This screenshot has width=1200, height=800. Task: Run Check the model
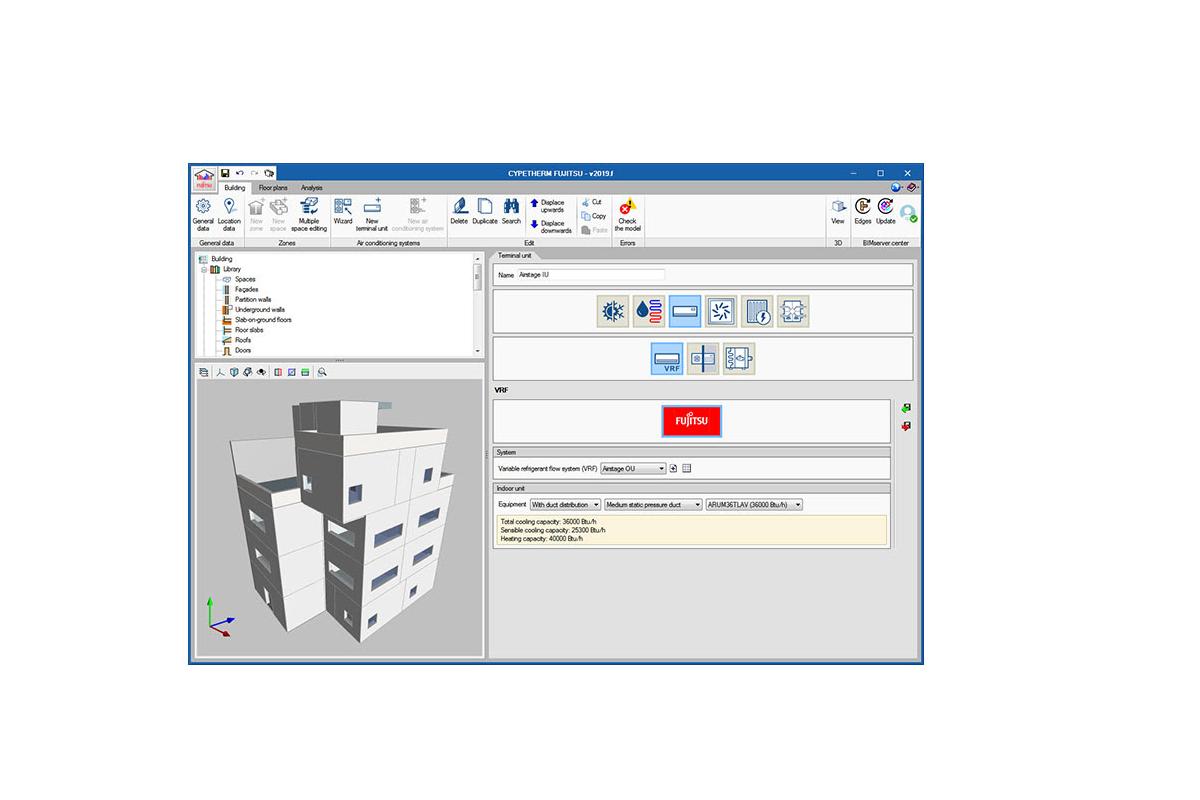click(x=627, y=214)
